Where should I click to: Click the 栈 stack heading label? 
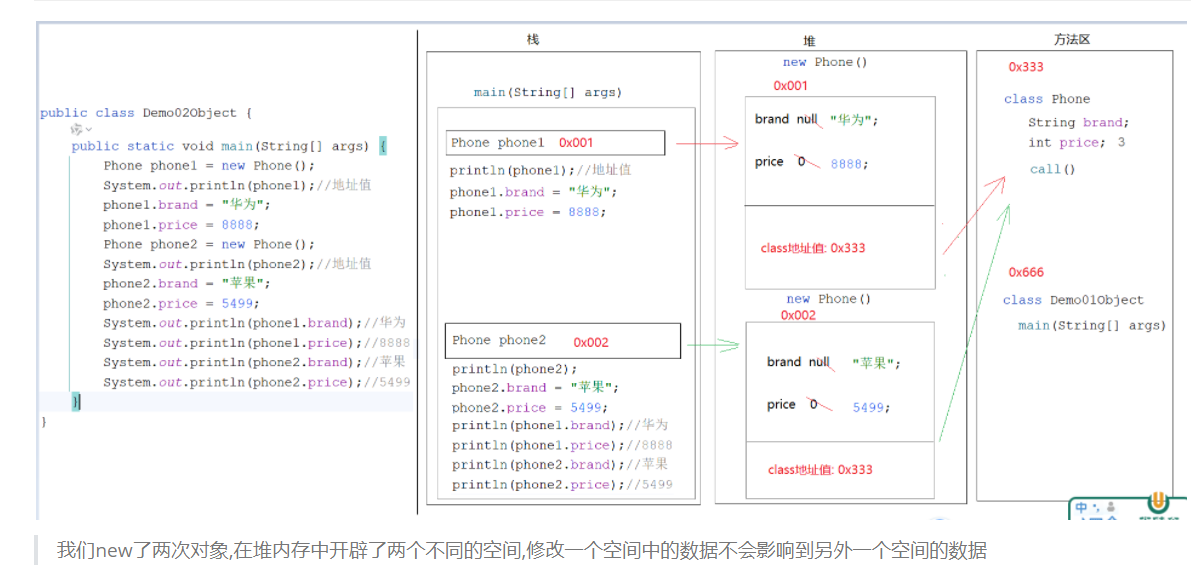pyautogui.click(x=533, y=40)
